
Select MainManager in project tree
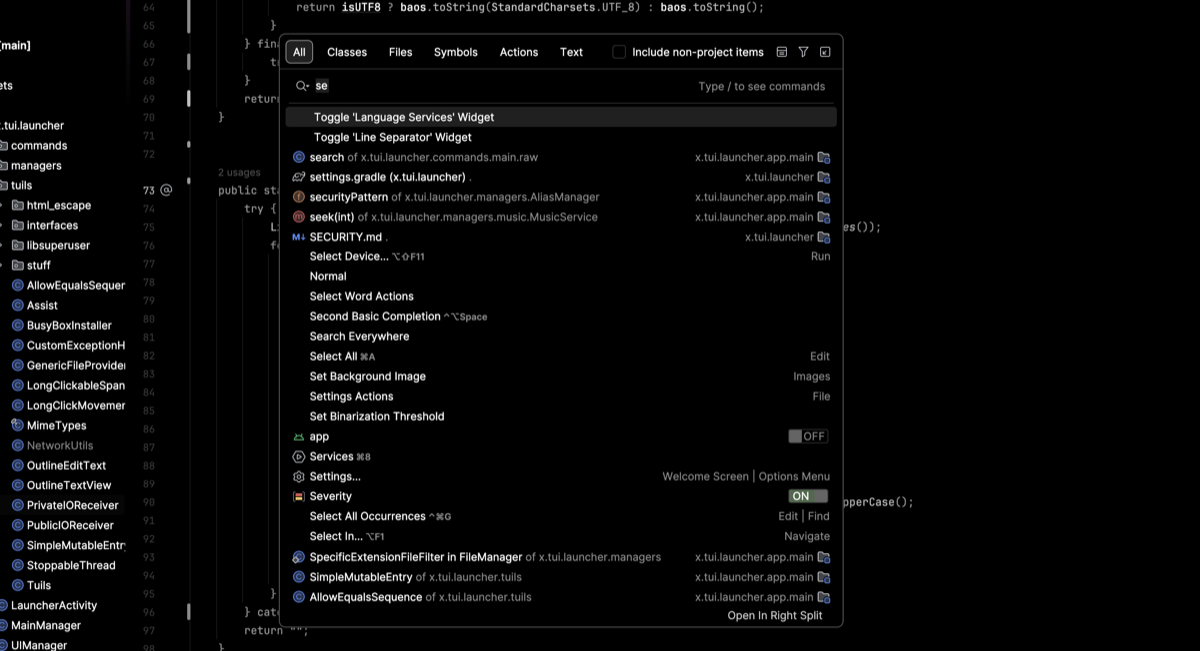pyautogui.click(x=46, y=625)
